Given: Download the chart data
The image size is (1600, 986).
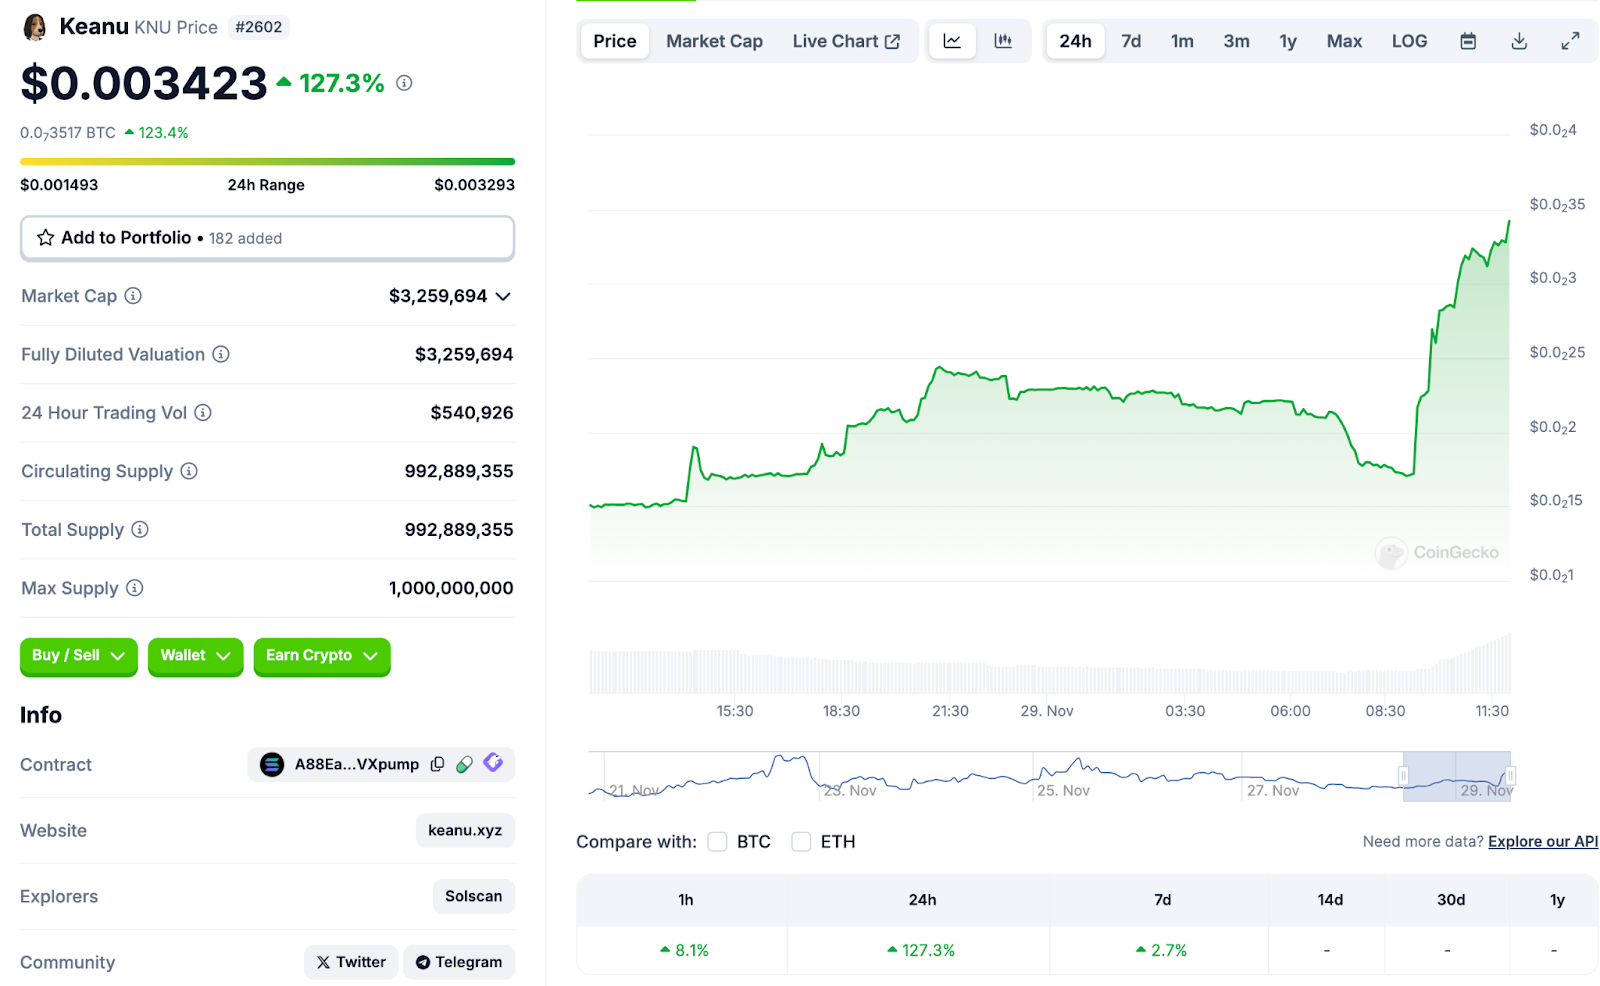Looking at the screenshot, I should (1519, 41).
